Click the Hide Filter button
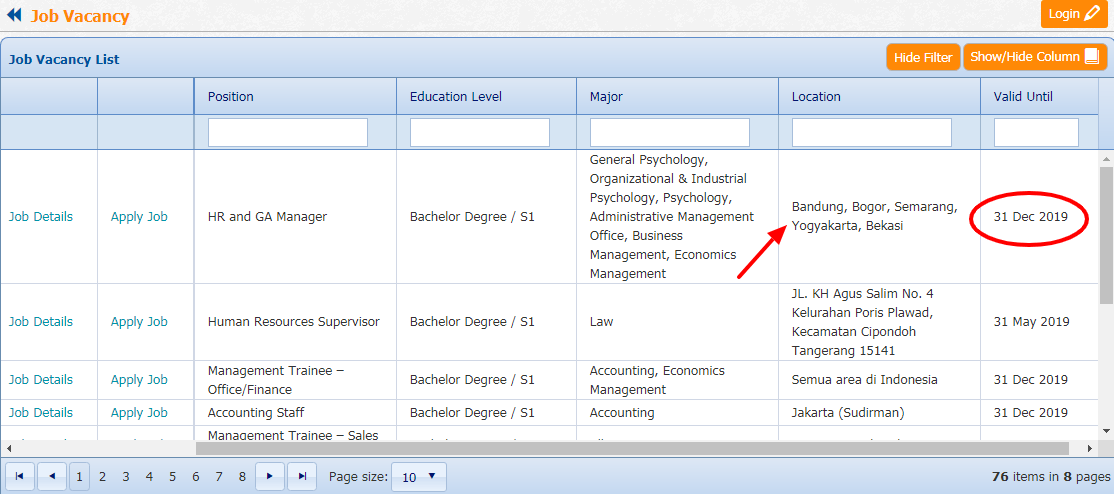 coord(922,57)
